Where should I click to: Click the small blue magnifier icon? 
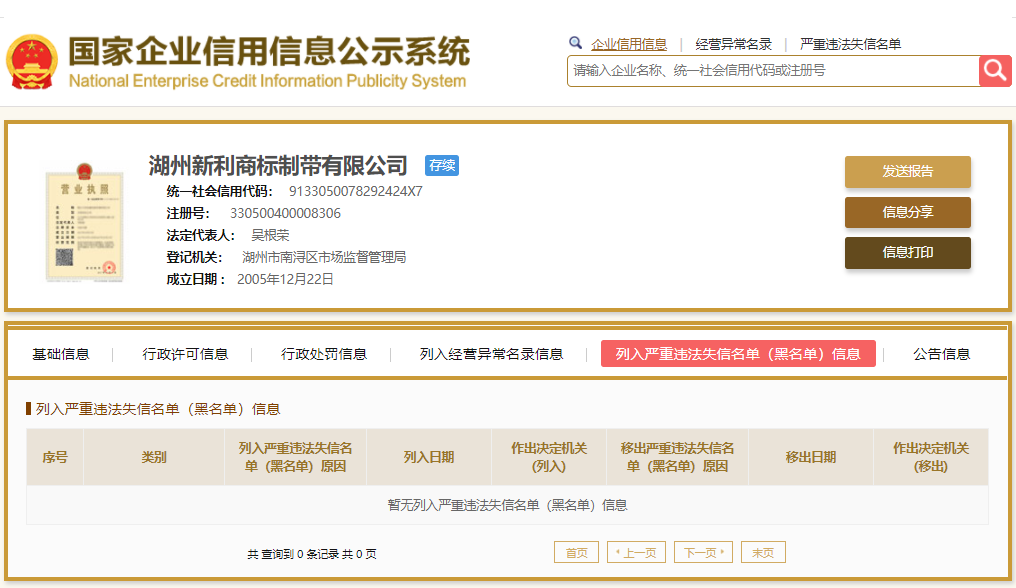pyautogui.click(x=575, y=43)
